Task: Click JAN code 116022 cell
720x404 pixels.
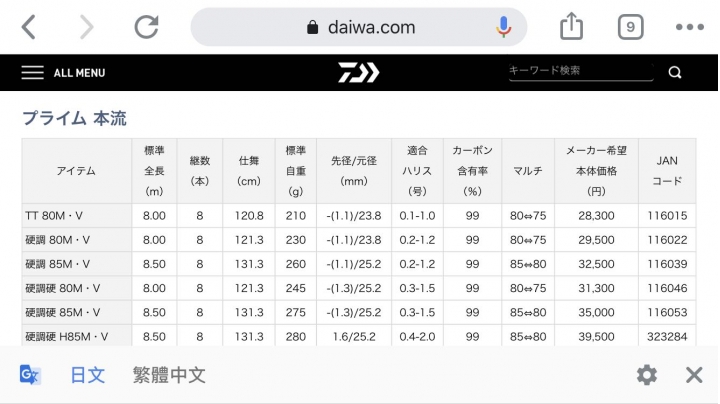Action: coord(667,240)
